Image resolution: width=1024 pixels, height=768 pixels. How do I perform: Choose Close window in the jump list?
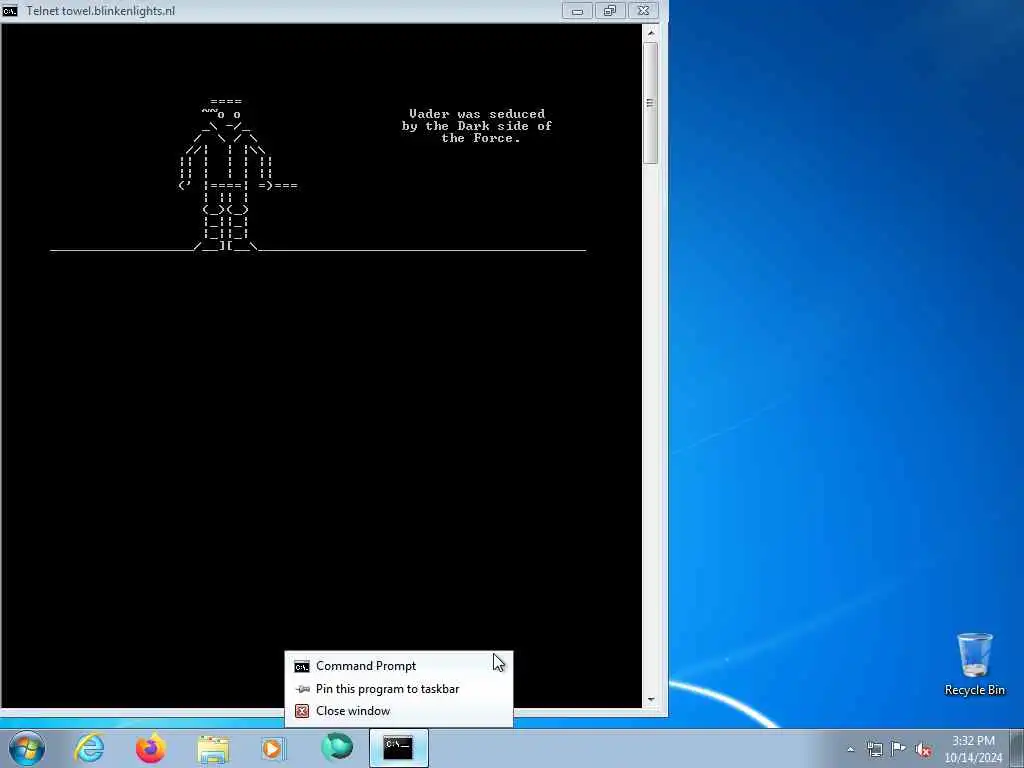(398, 711)
